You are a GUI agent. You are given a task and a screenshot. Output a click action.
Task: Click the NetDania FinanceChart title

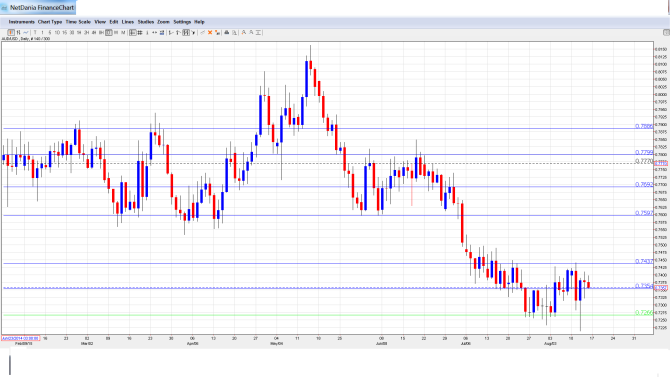(x=42, y=8)
